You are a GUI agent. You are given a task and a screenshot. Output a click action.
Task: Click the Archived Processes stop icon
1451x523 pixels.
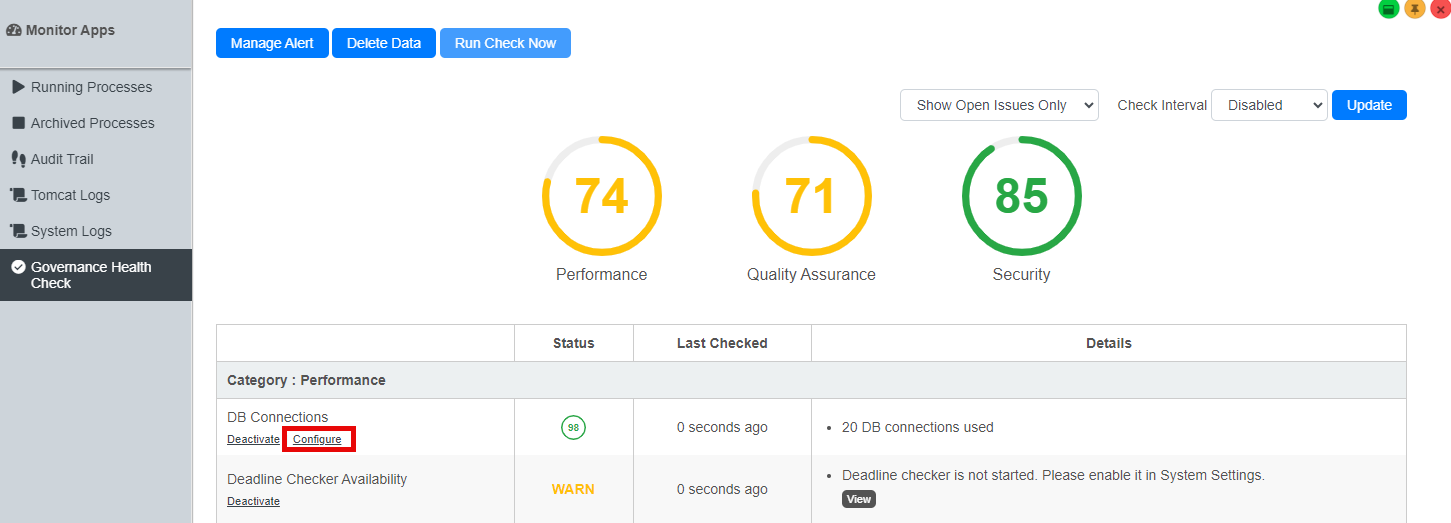coord(18,123)
